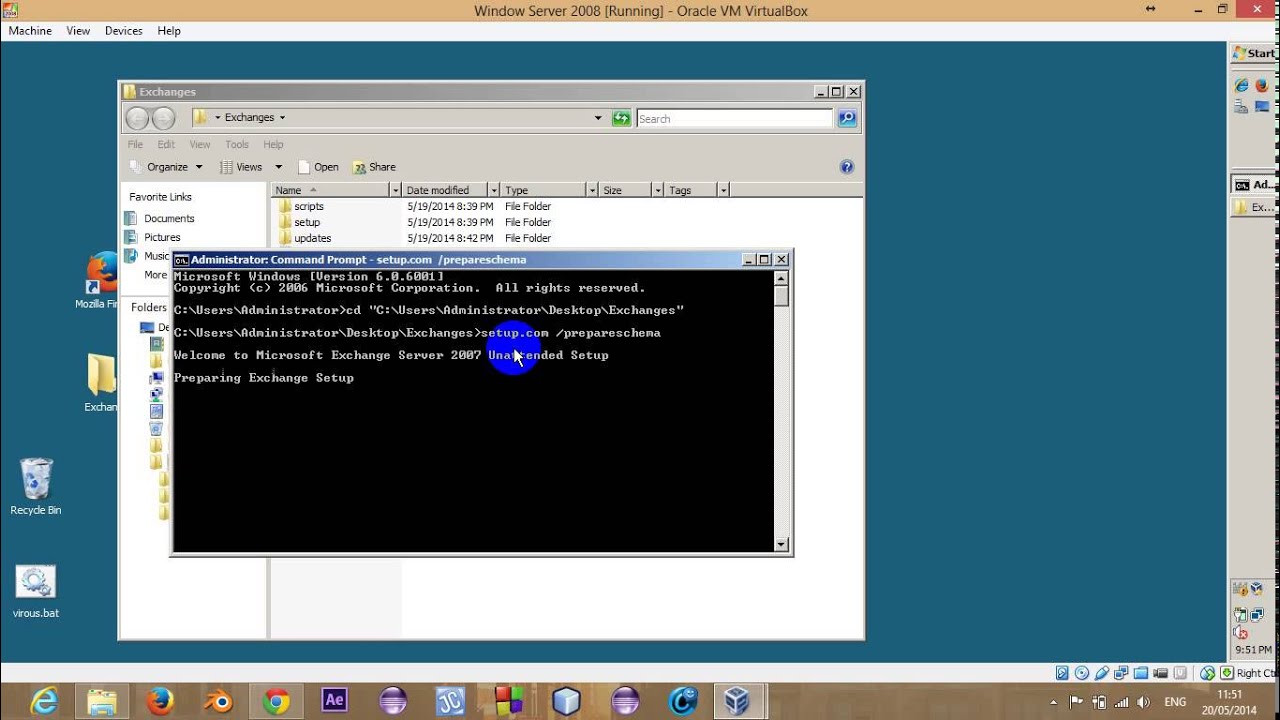Screen dimensions: 1280x720
Task: Click Open button in Explorer toolbar
Action: tap(317, 167)
